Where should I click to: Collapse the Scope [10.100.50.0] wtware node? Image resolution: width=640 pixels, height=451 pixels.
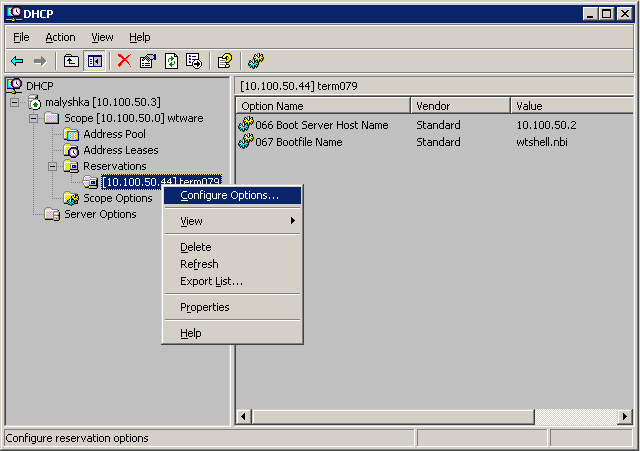pyautogui.click(x=34, y=118)
